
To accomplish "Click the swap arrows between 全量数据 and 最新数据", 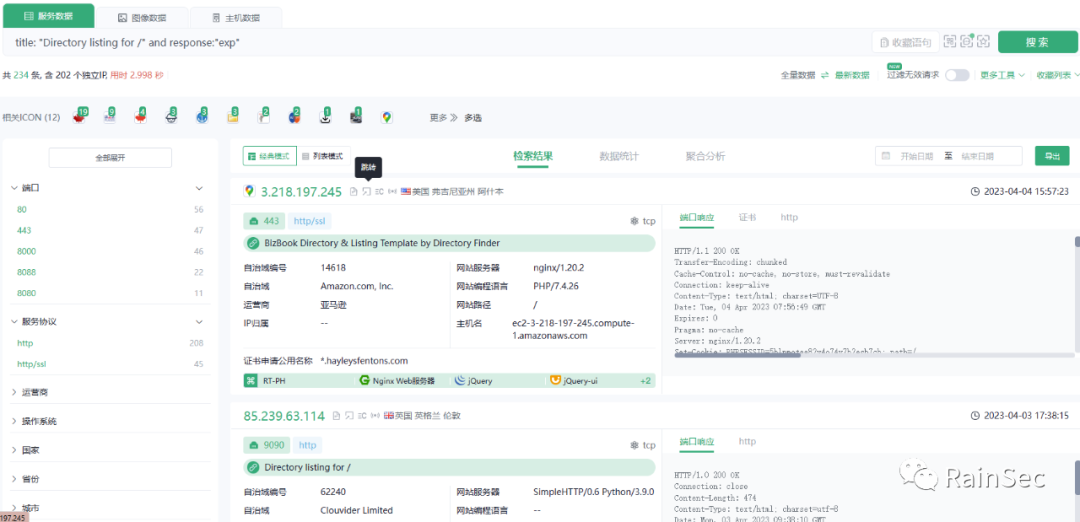I will (x=824, y=75).
